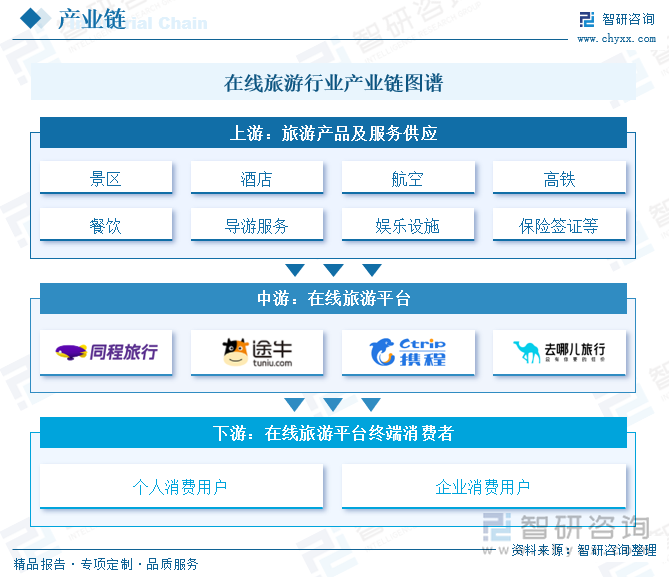The image size is (669, 577).
Task: Select the 娱乐设施 box
Action: coord(408,224)
